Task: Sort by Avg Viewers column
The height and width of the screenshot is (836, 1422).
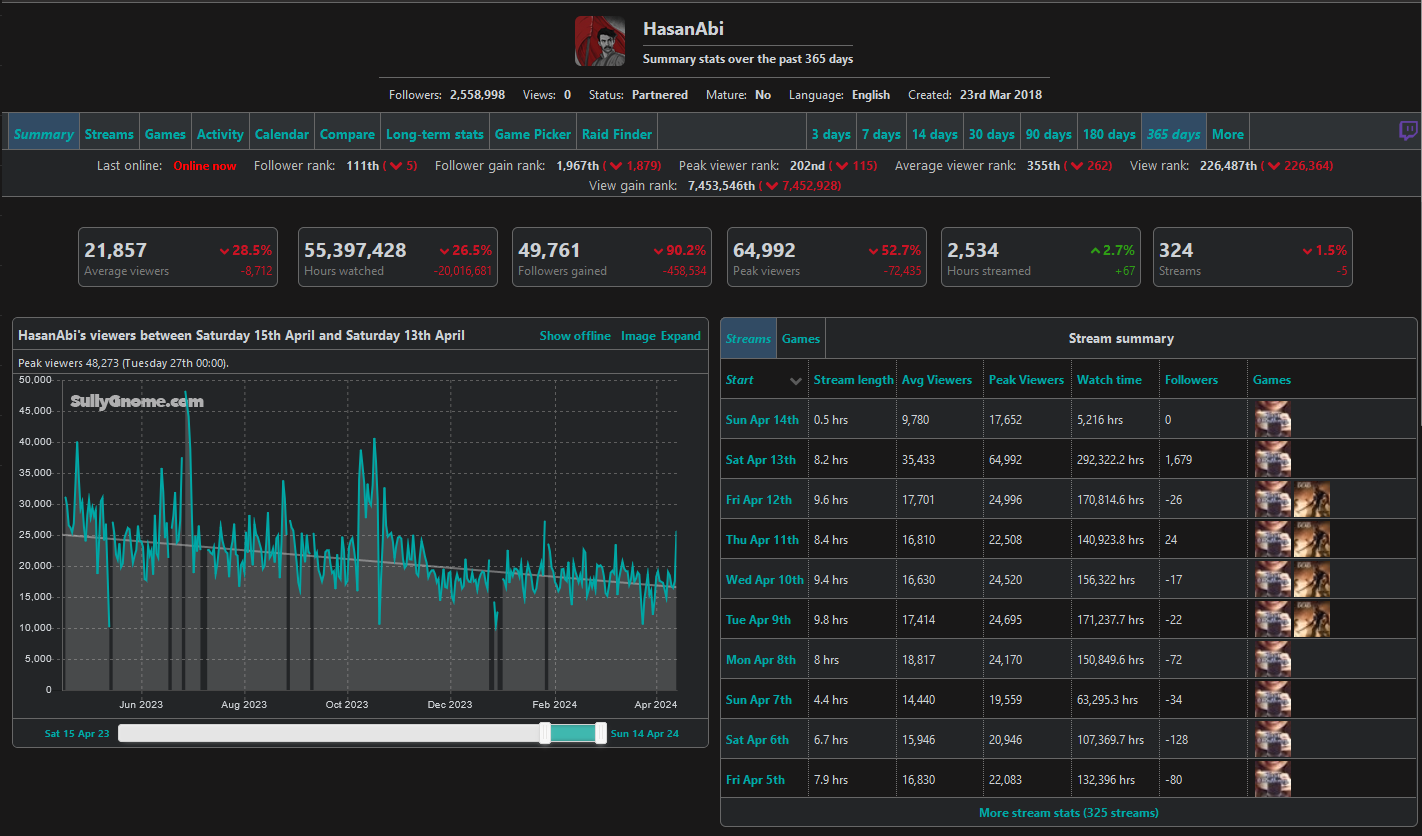Action: (936, 380)
